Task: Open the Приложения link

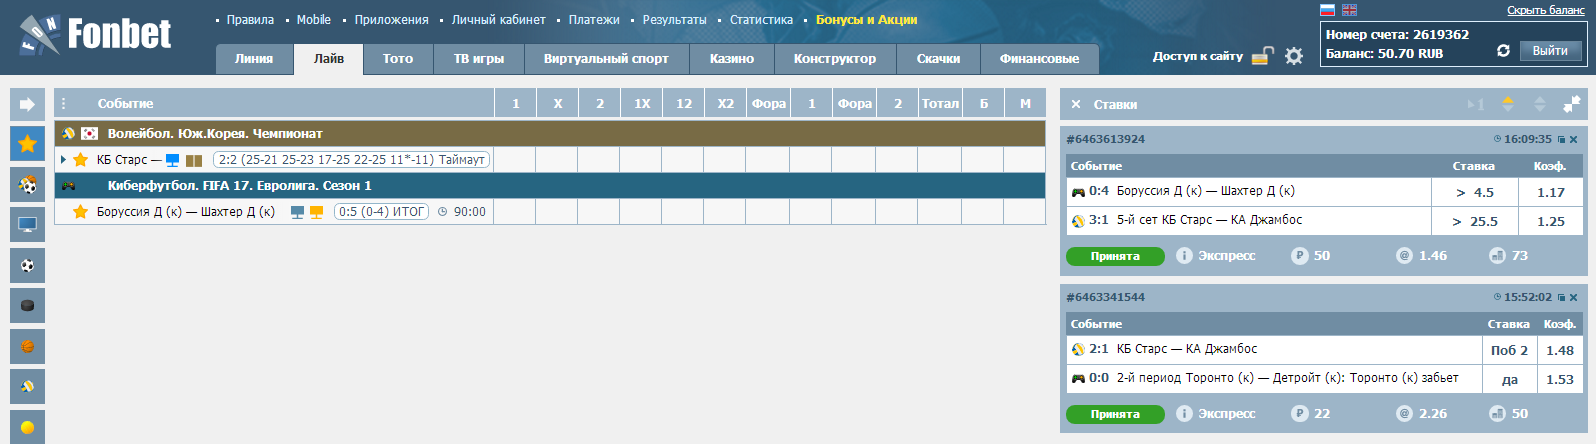Action: pos(392,20)
